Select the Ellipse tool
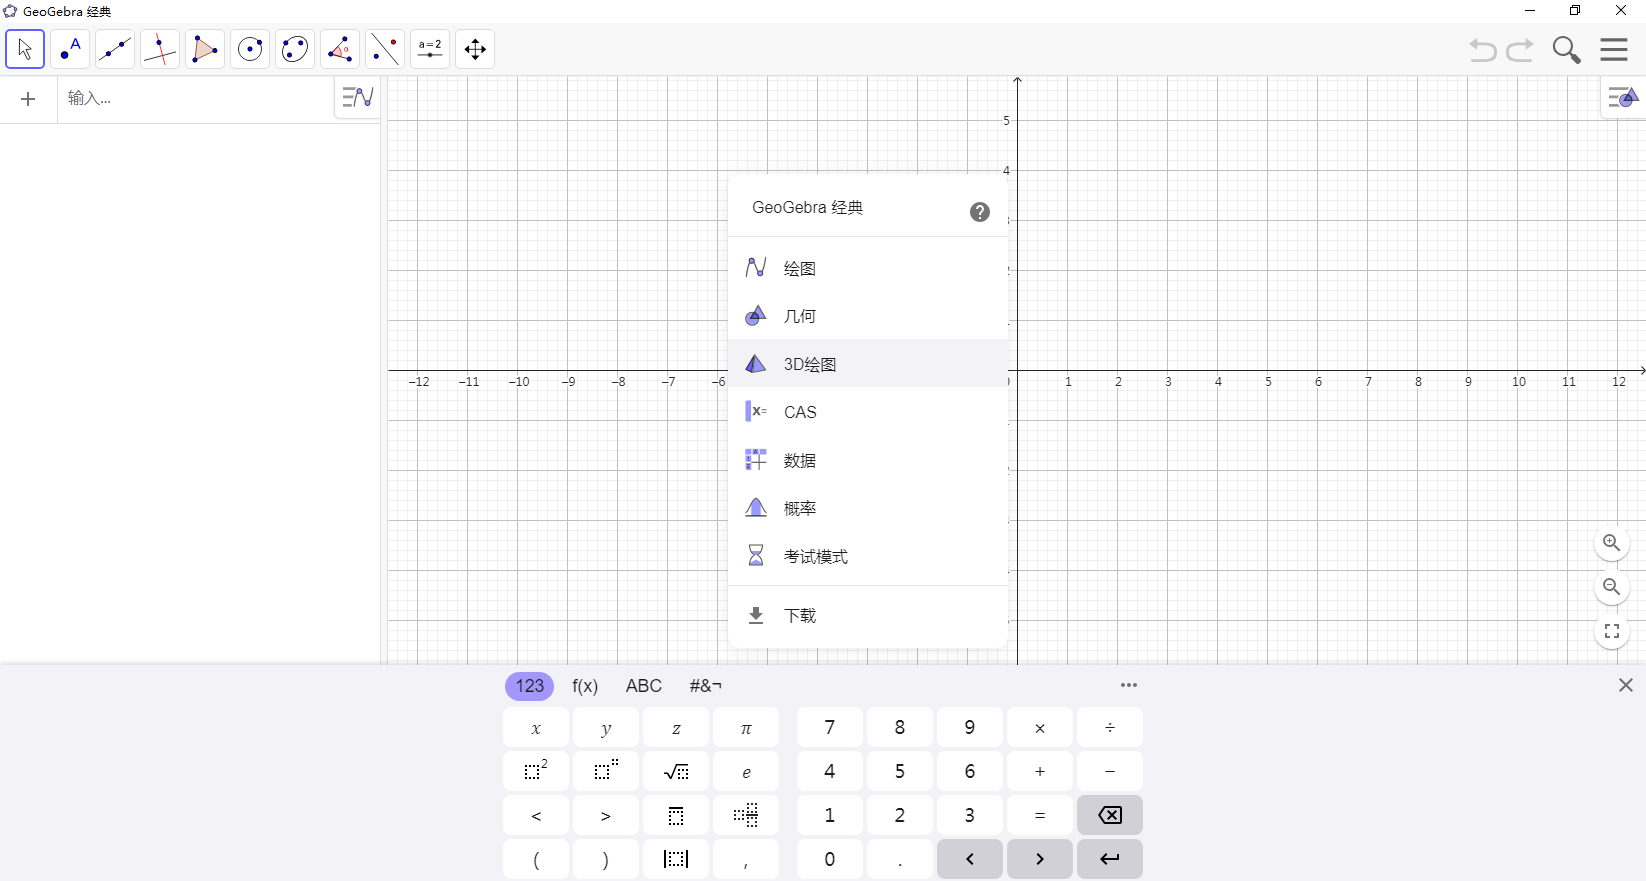This screenshot has width=1646, height=881. point(295,49)
